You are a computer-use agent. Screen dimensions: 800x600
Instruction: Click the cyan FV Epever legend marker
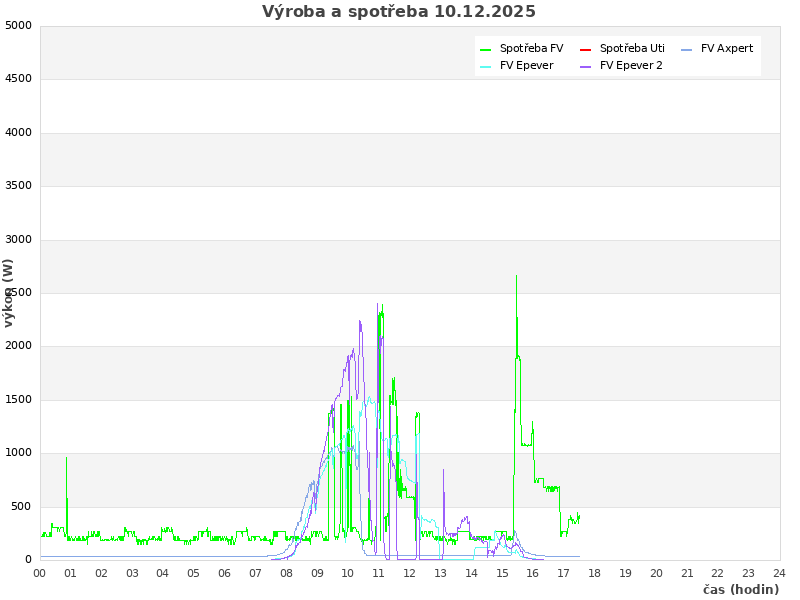click(486, 66)
